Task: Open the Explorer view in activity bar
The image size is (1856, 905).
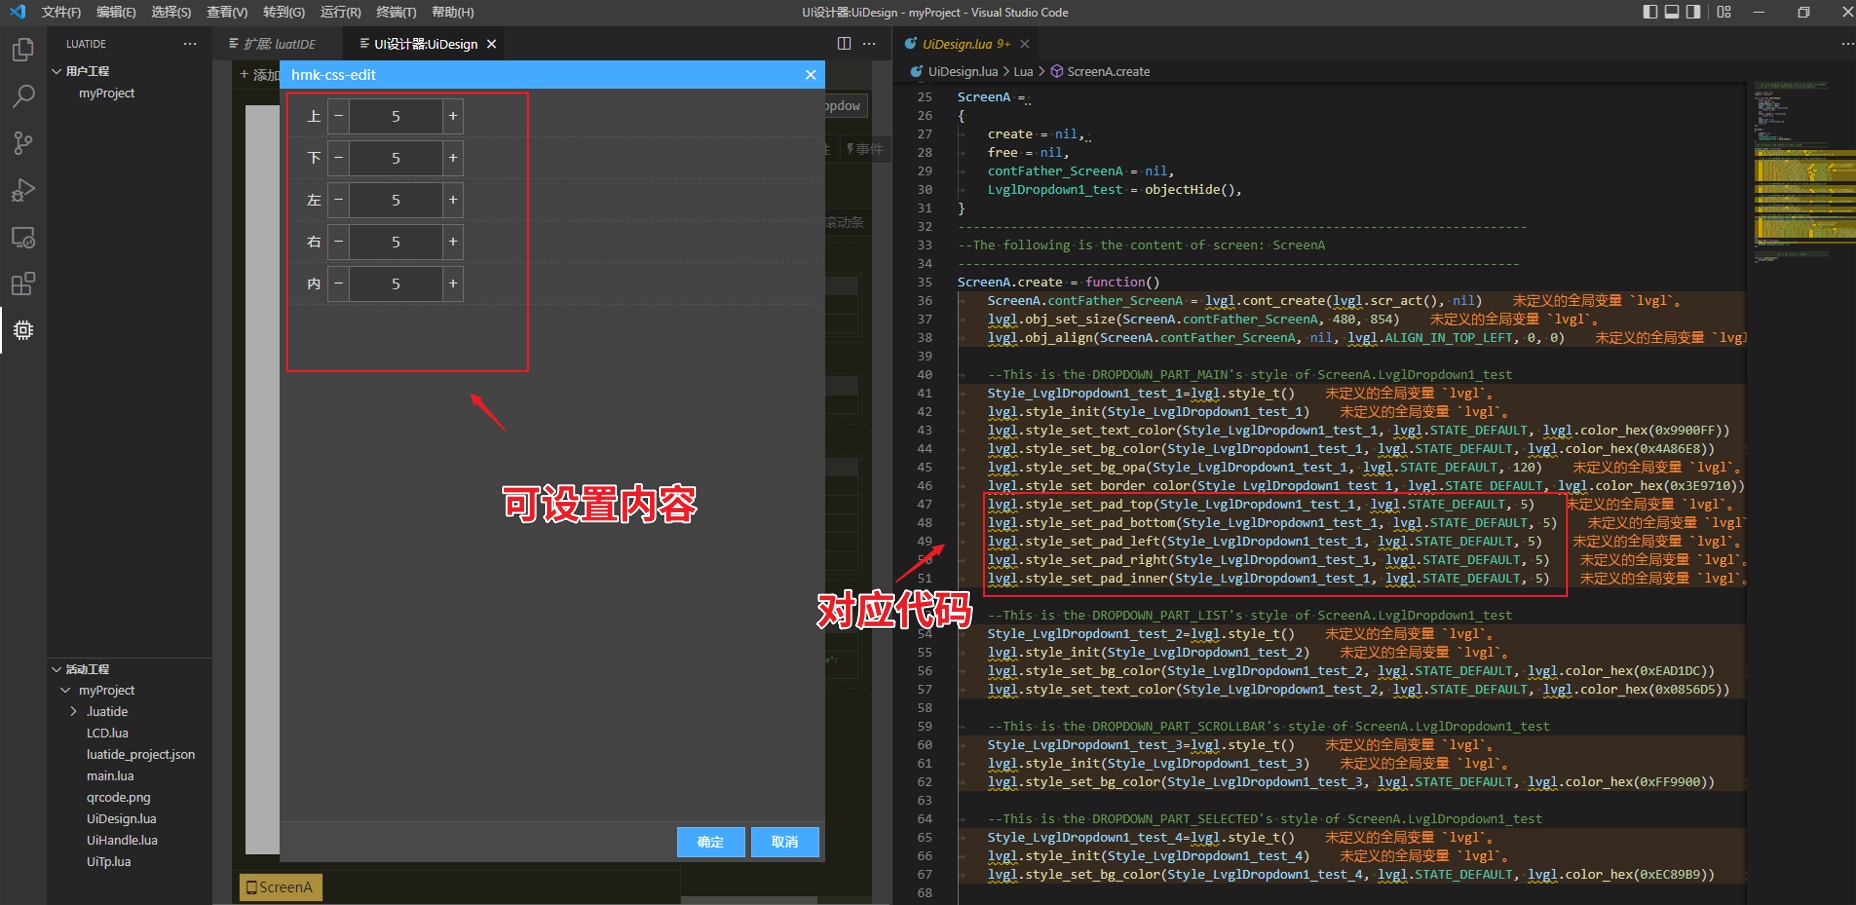Action: pyautogui.click(x=23, y=49)
